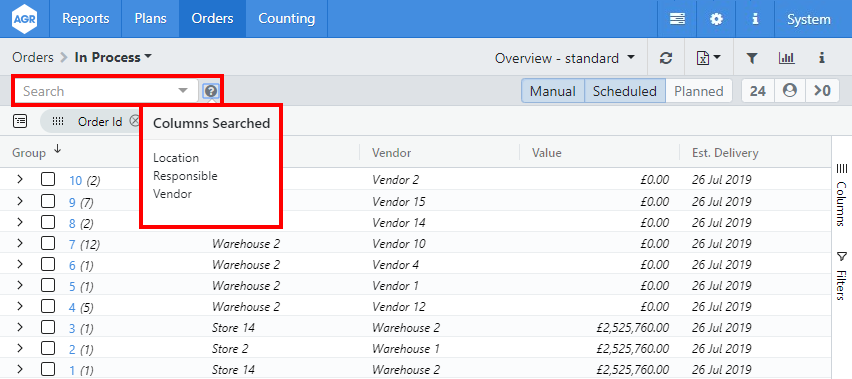Sort by the Vendor column header

tap(391, 153)
